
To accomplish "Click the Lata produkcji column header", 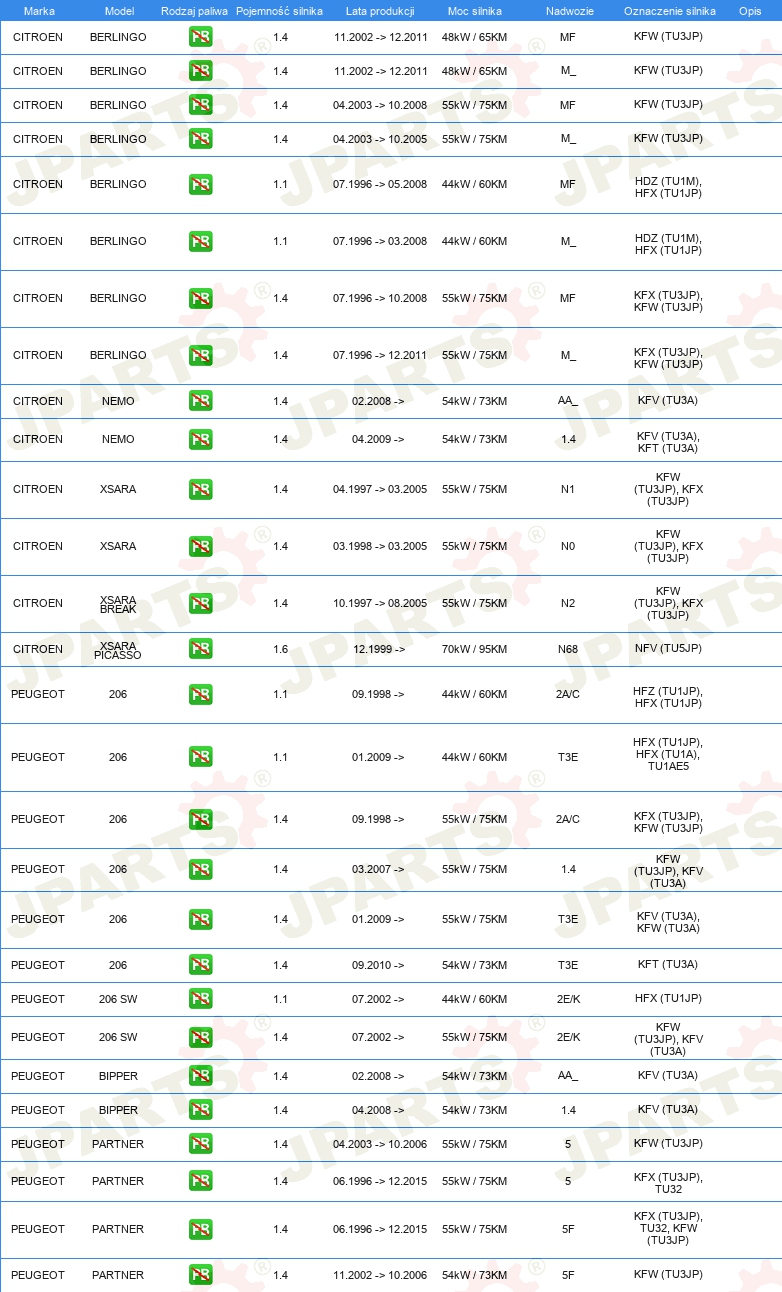I will (x=380, y=11).
